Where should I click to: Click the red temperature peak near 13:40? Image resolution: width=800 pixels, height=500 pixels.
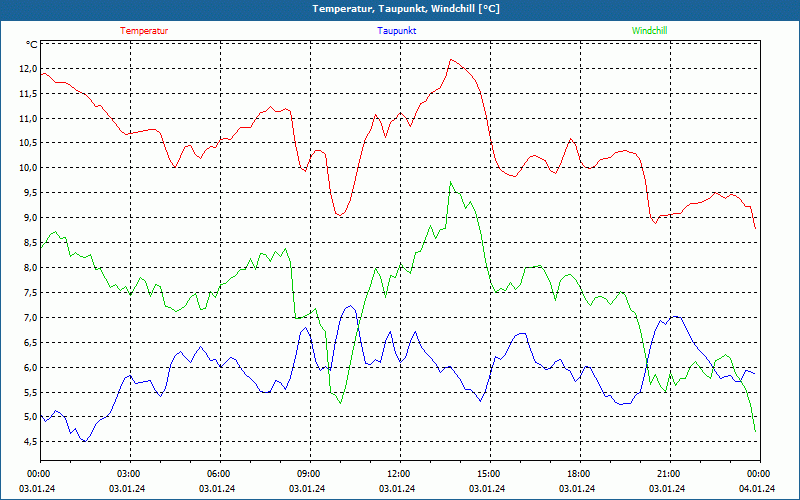point(451,60)
